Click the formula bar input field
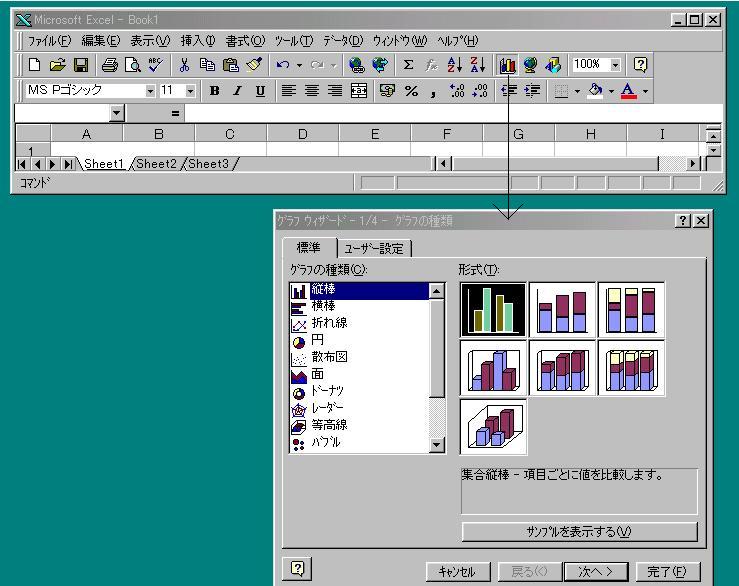 click(x=452, y=113)
